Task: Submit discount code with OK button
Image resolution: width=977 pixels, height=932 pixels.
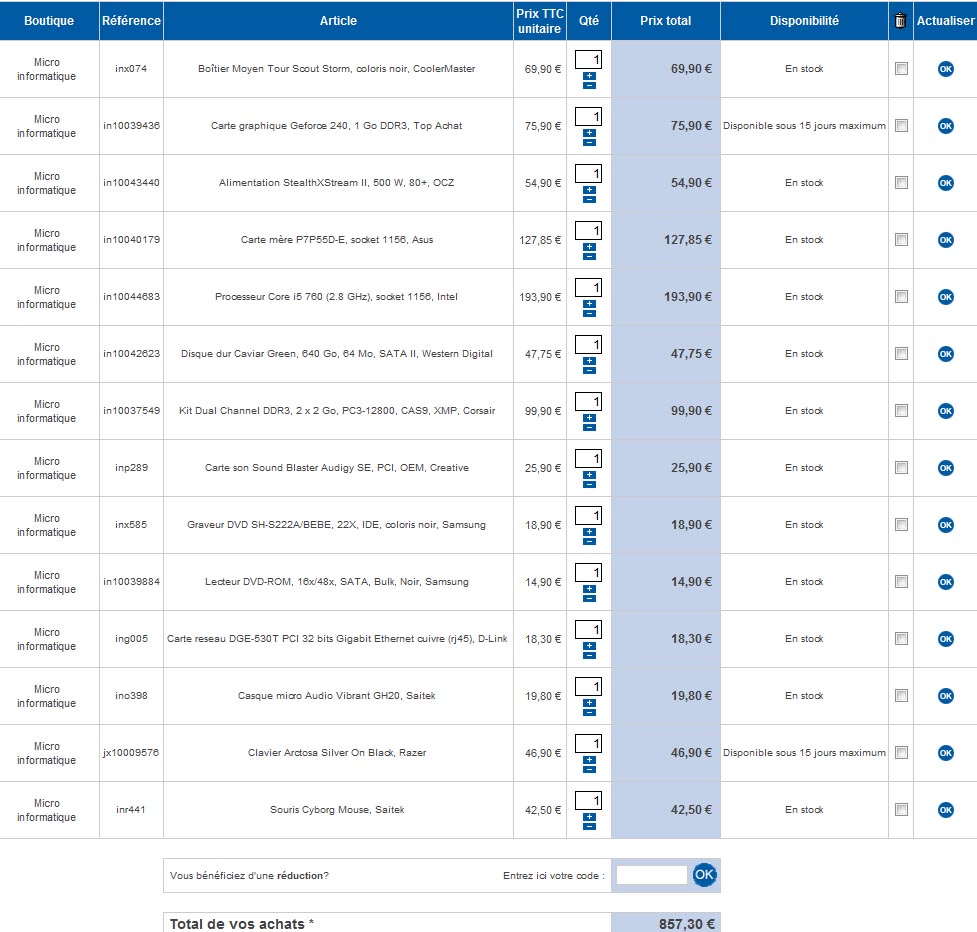Action: [x=705, y=875]
